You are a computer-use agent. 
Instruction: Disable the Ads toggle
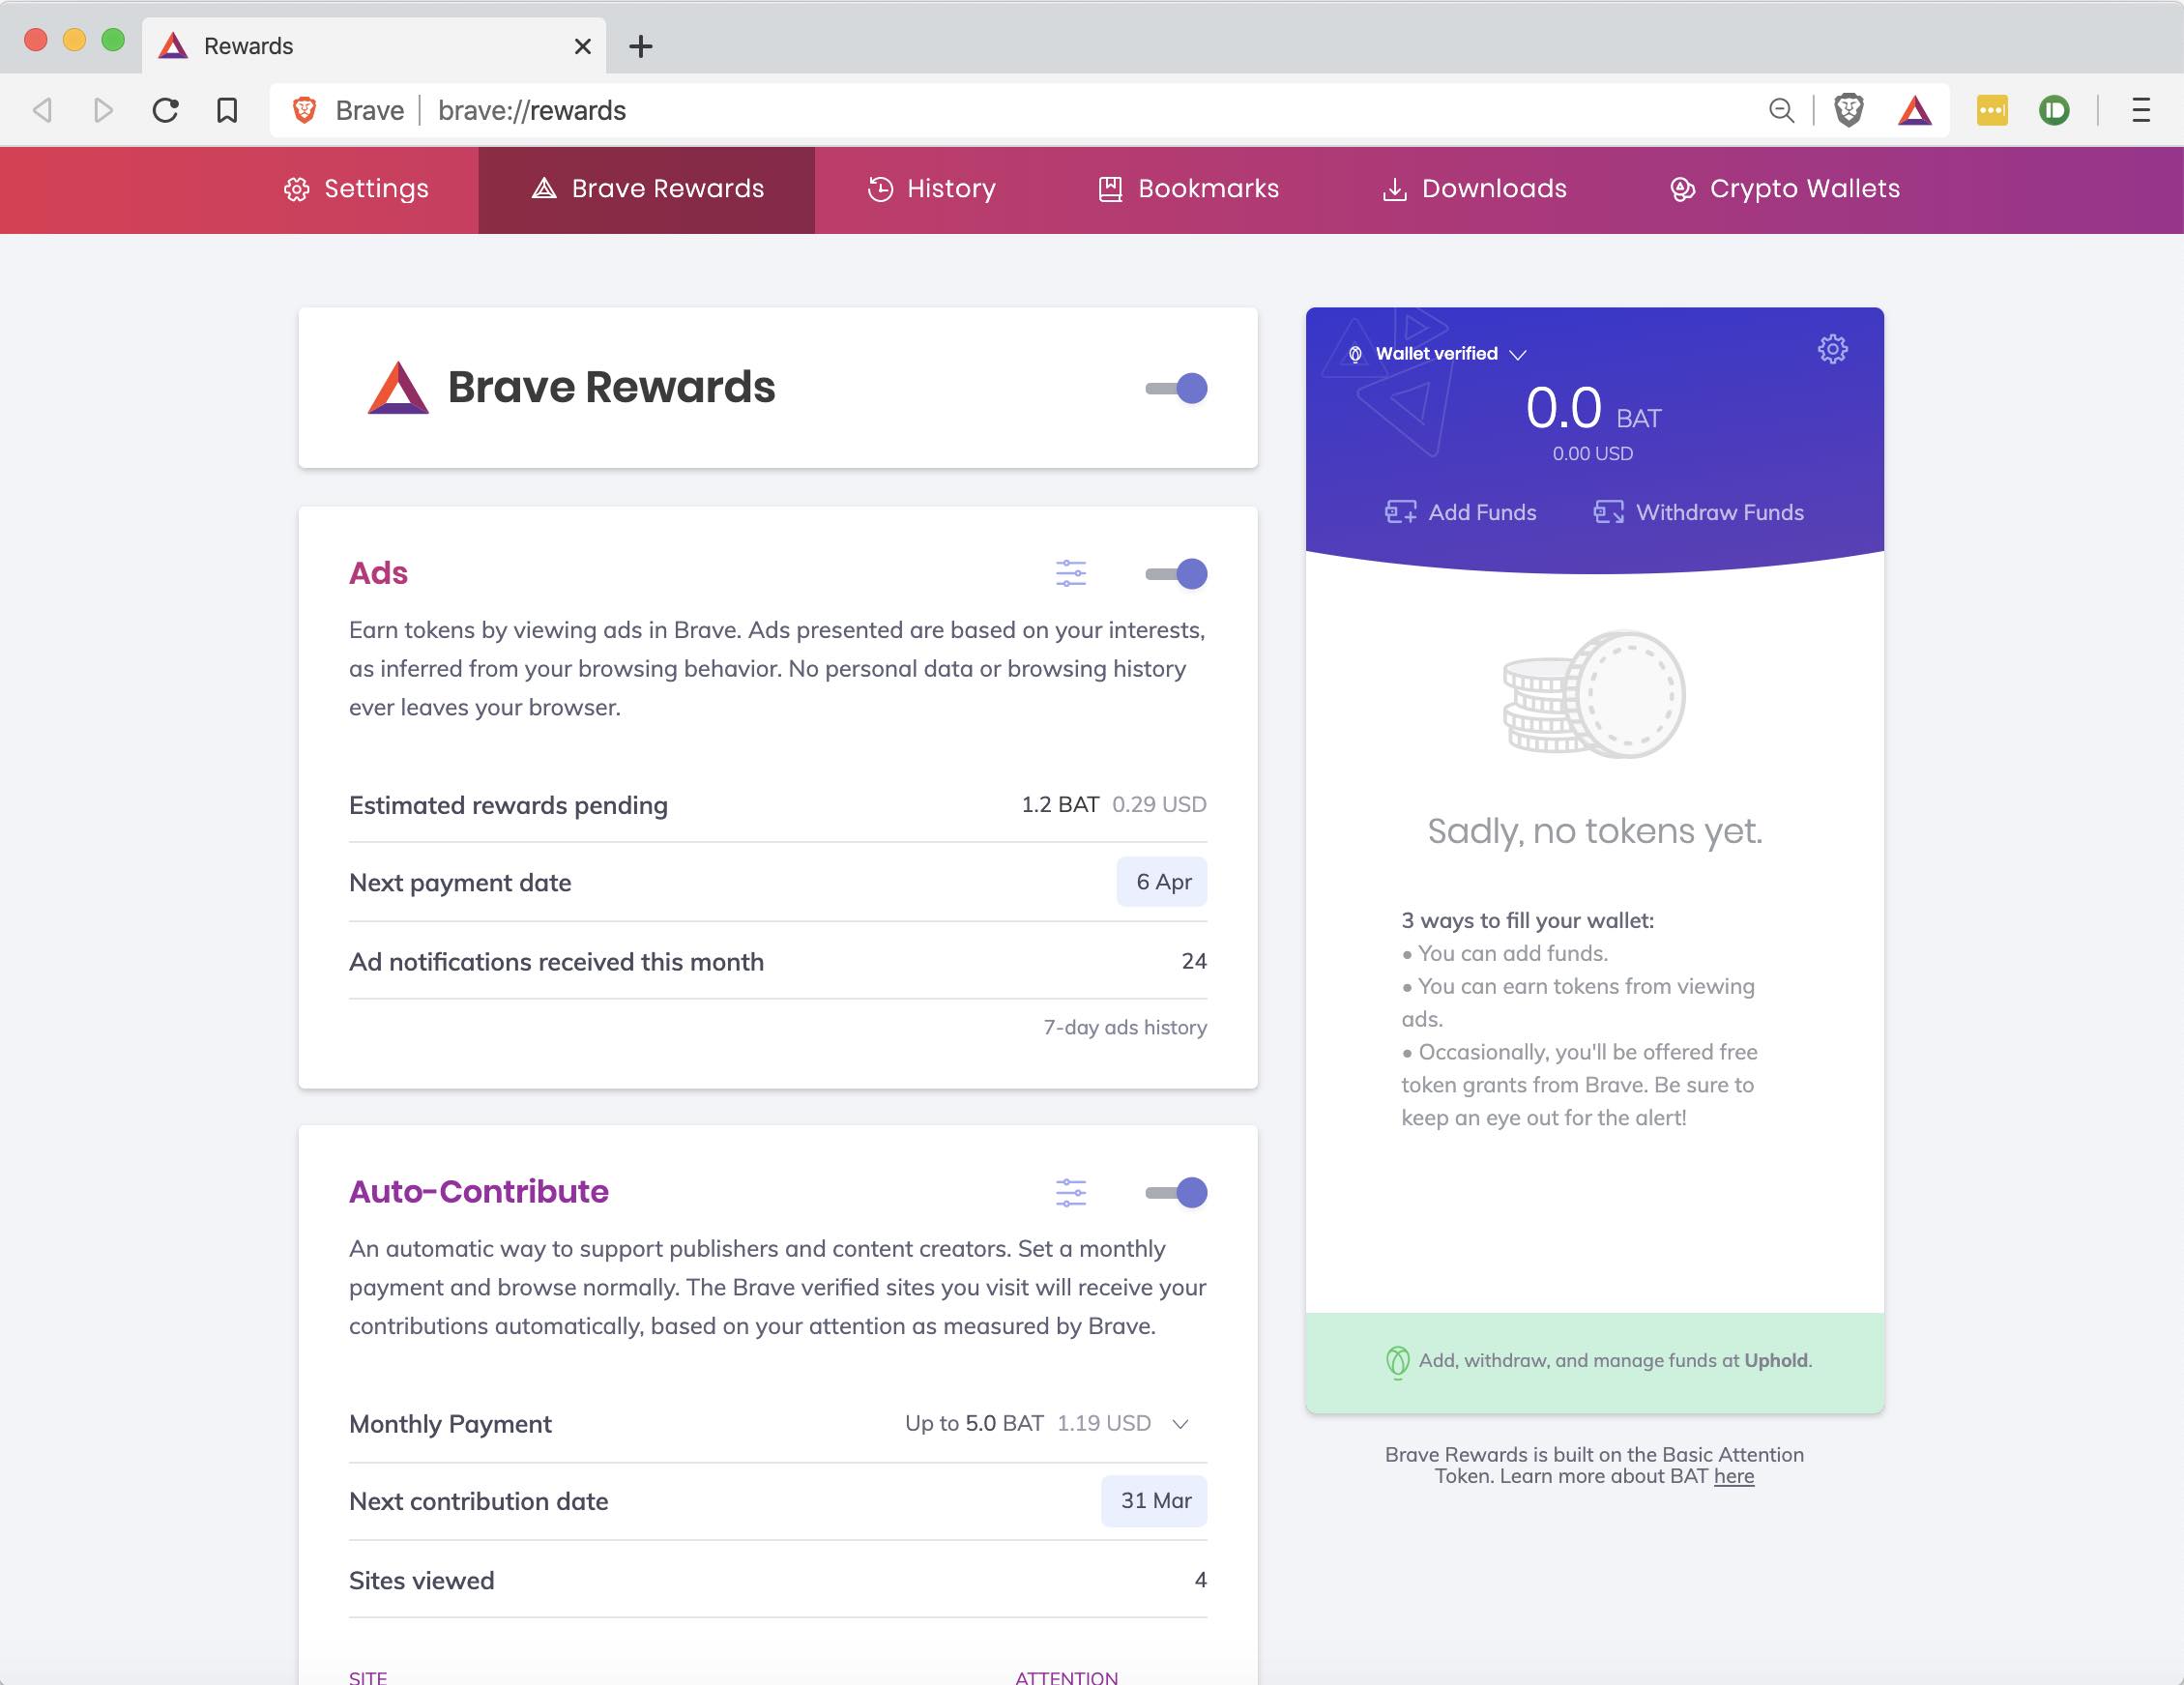1176,574
